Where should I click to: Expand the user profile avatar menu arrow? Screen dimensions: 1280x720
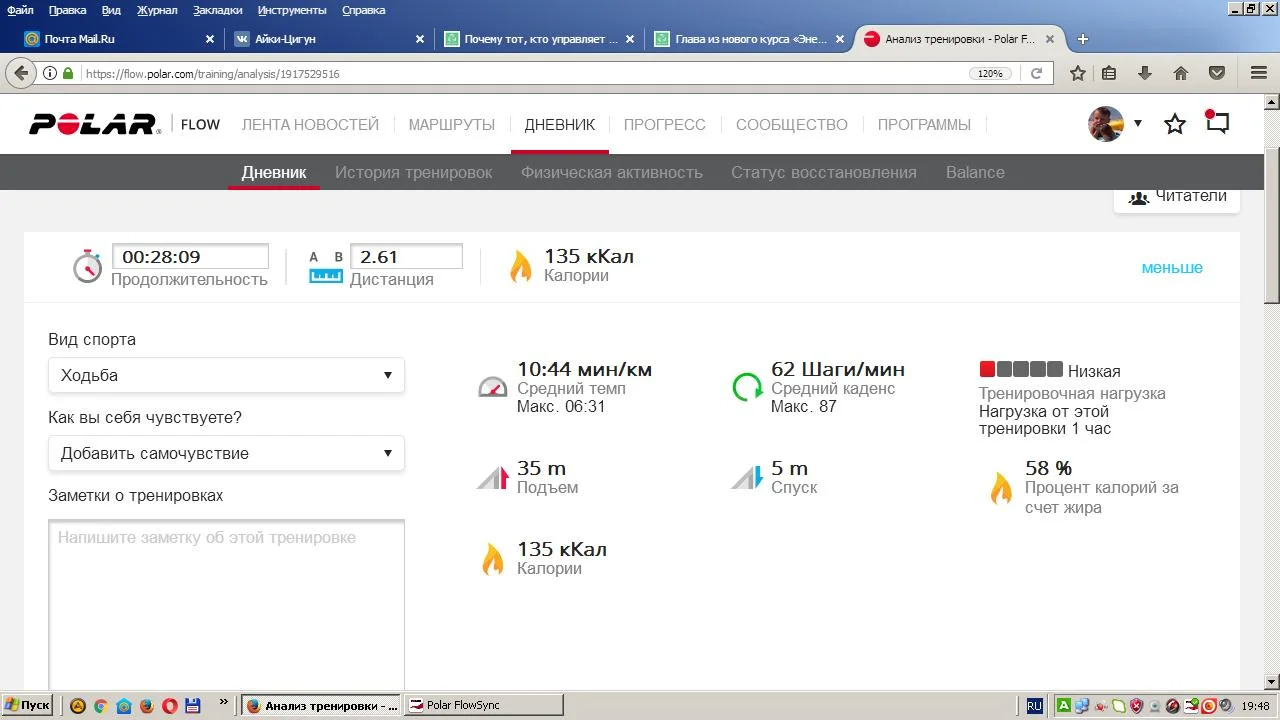pyautogui.click(x=1137, y=124)
